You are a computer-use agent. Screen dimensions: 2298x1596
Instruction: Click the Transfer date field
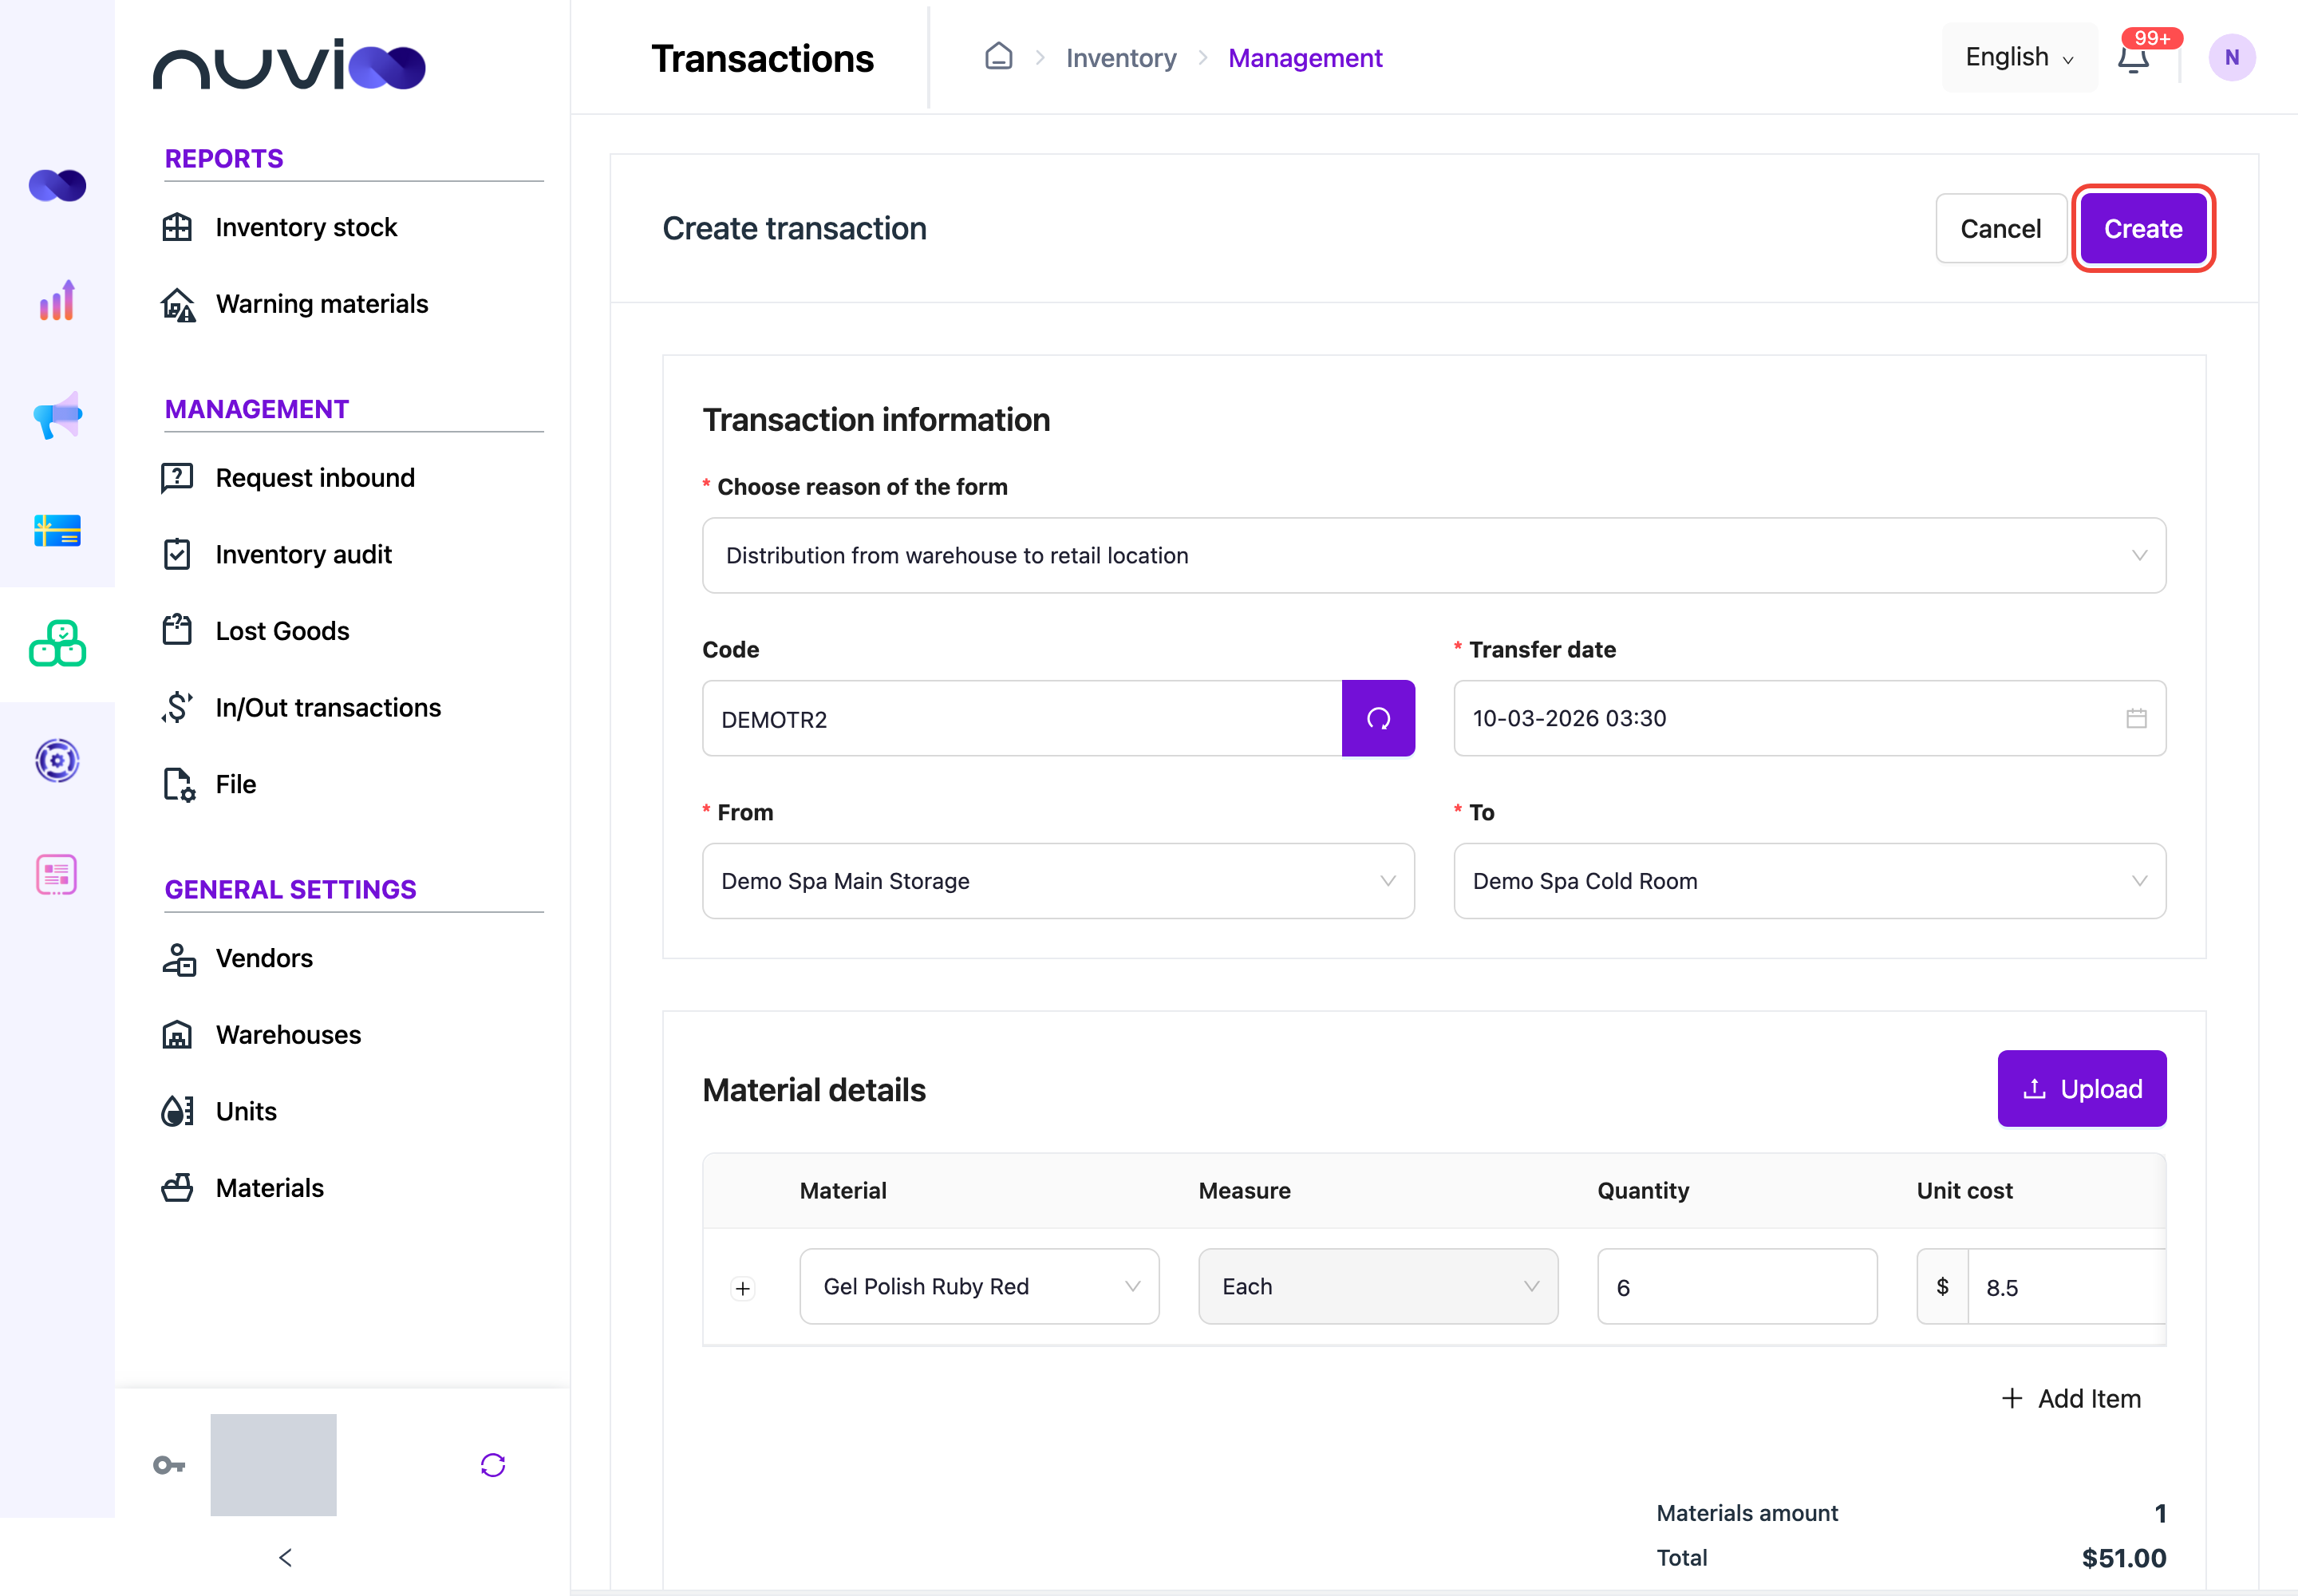pos(1809,718)
